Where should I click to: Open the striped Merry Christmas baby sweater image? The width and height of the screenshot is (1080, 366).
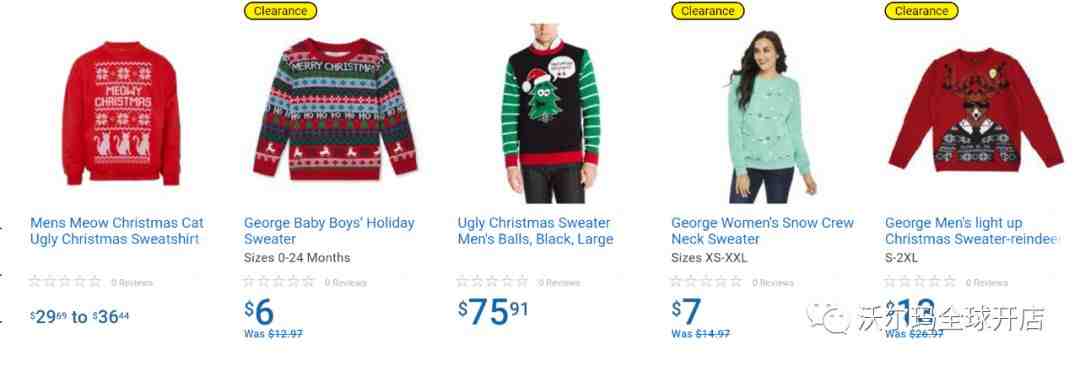click(335, 109)
